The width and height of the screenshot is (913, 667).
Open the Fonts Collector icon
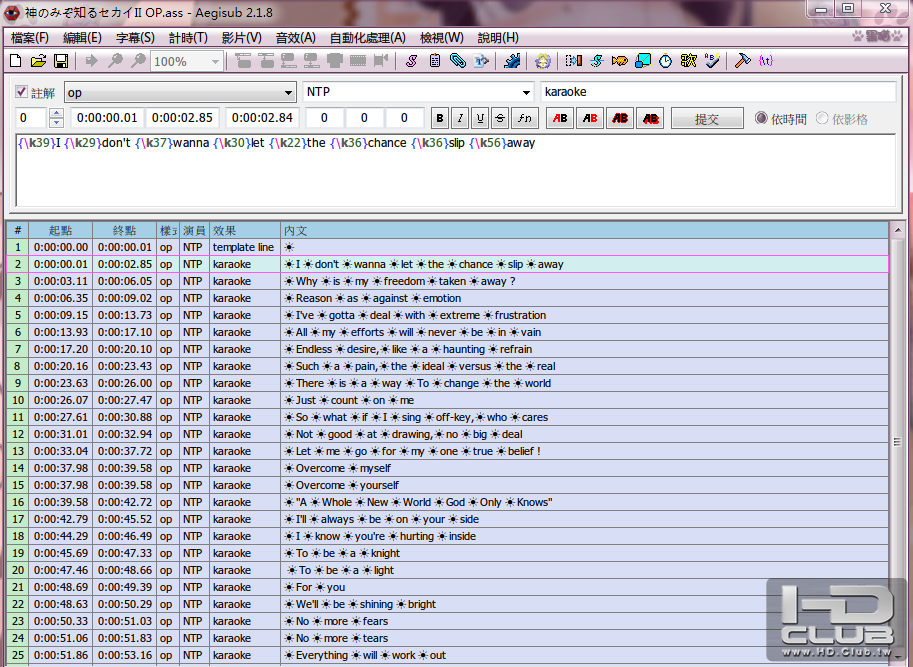[x=481, y=61]
